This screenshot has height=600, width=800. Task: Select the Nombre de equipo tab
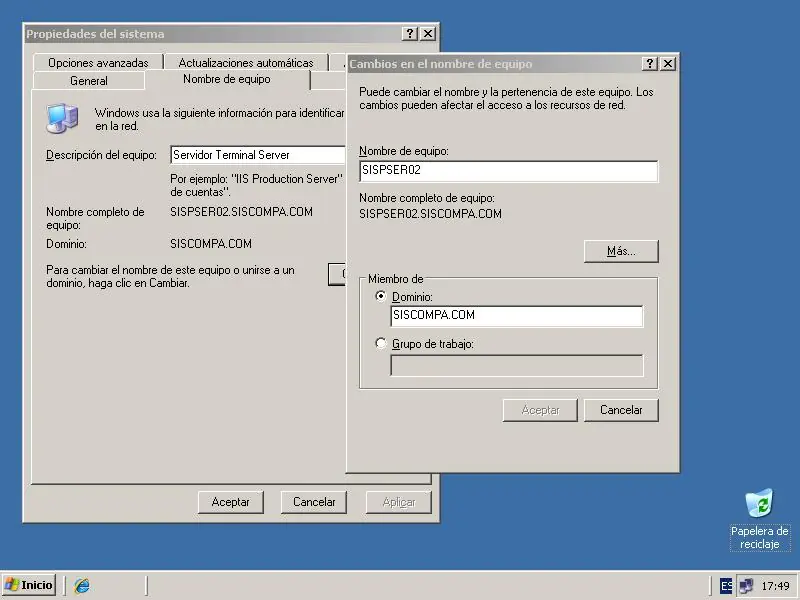[227, 79]
